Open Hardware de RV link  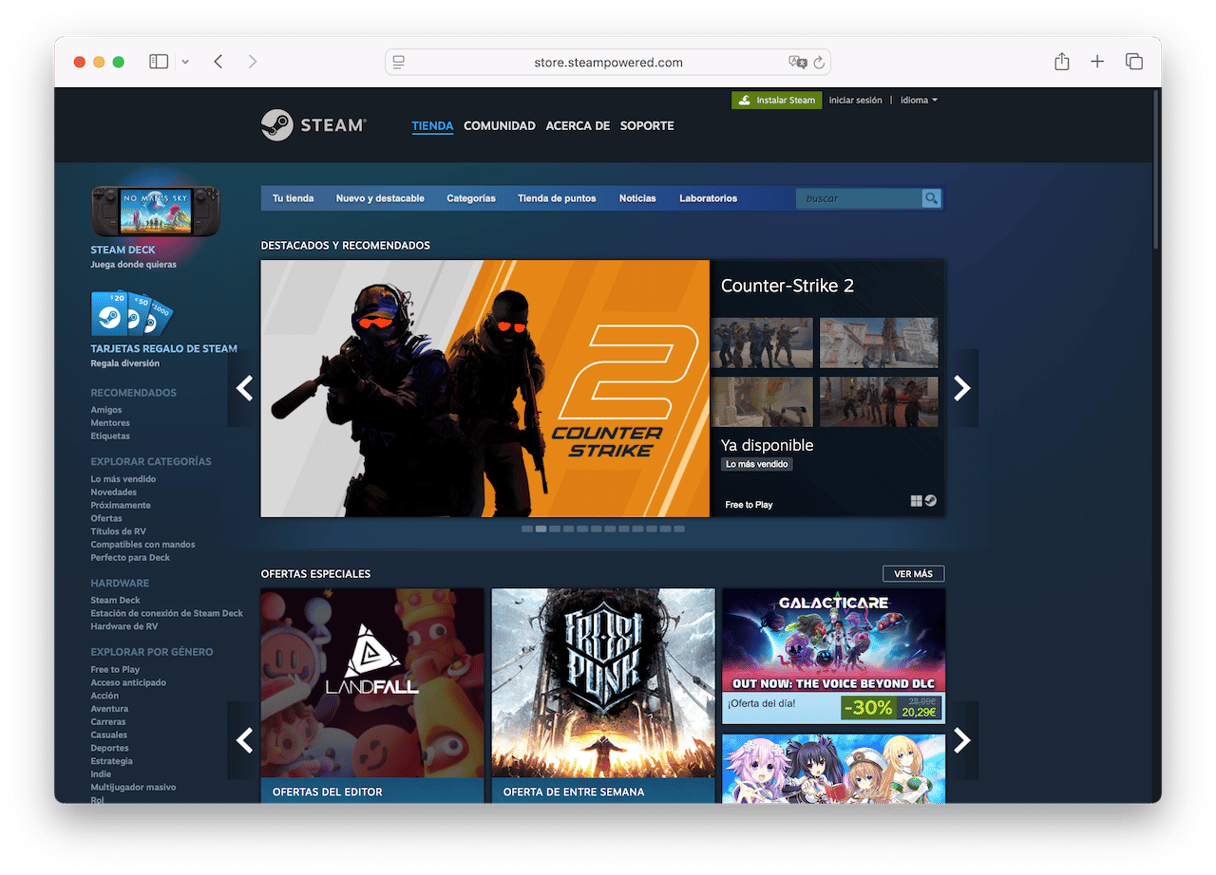(124, 626)
